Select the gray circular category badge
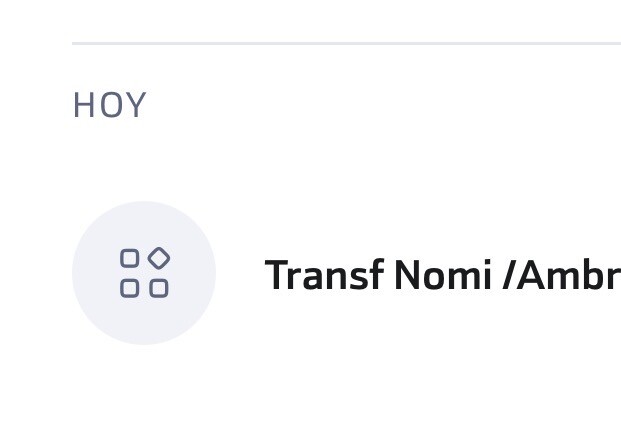 pyautogui.click(x=144, y=273)
